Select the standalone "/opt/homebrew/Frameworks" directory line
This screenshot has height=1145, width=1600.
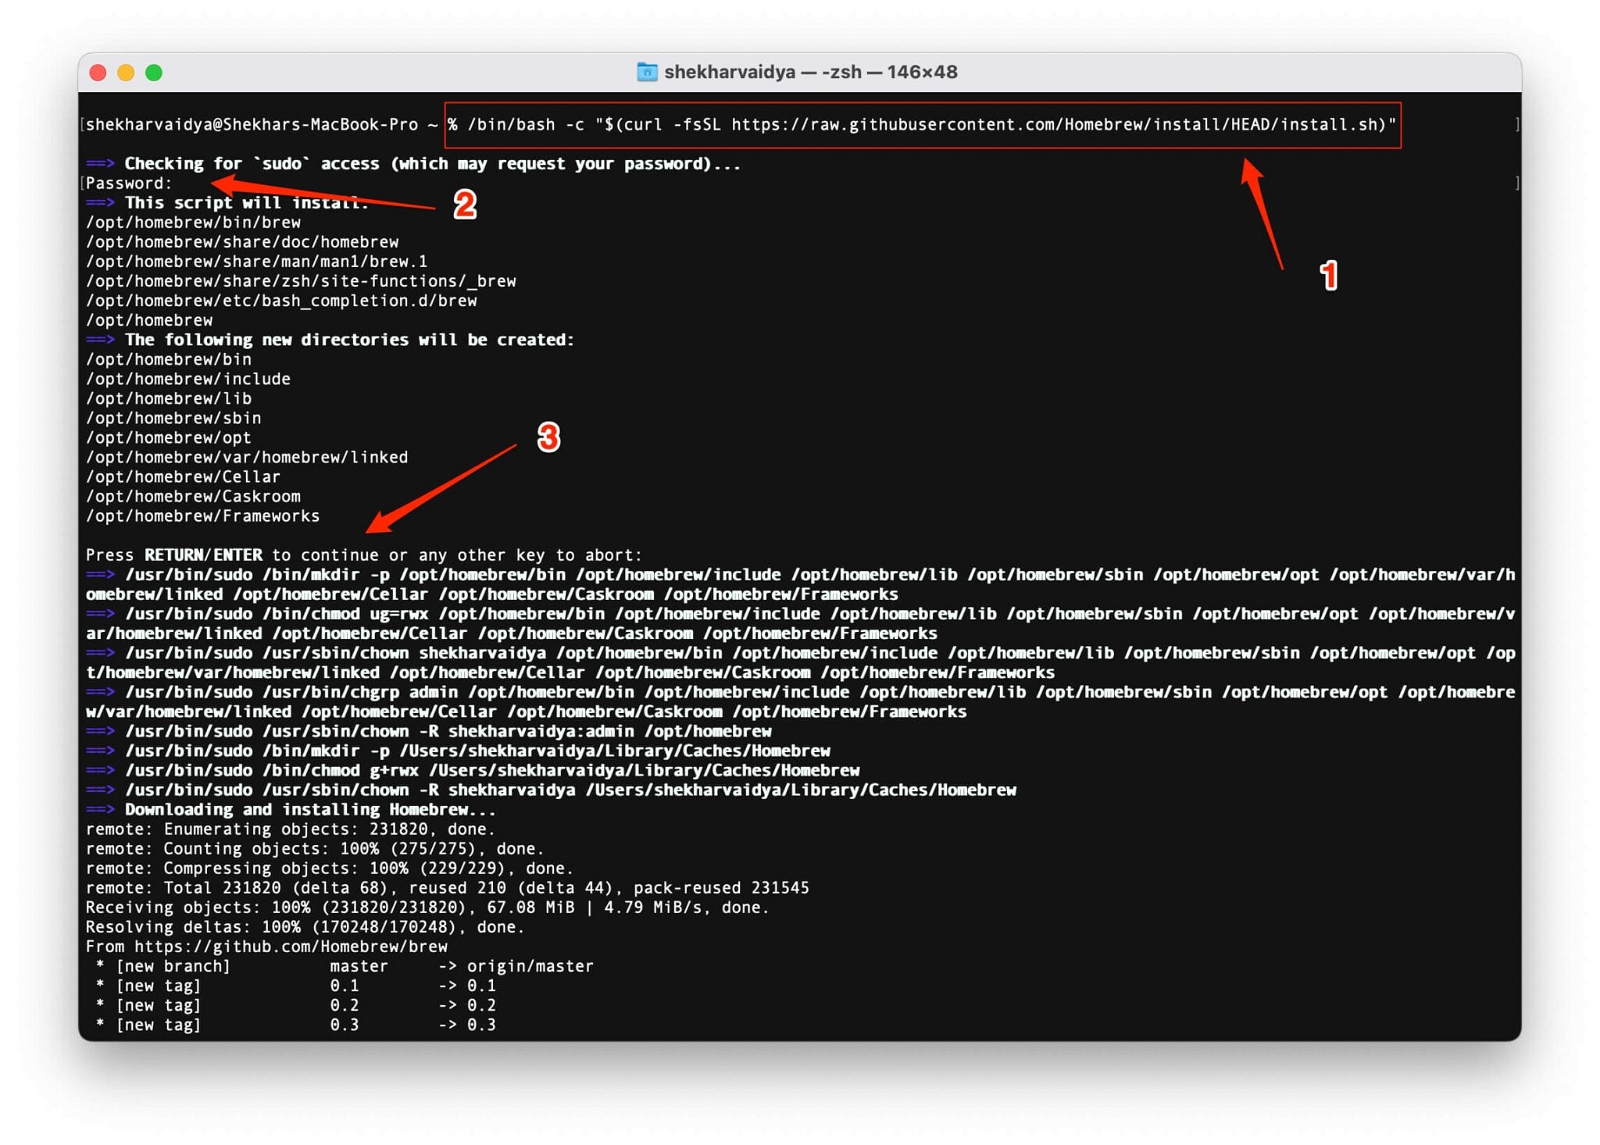click(x=203, y=516)
